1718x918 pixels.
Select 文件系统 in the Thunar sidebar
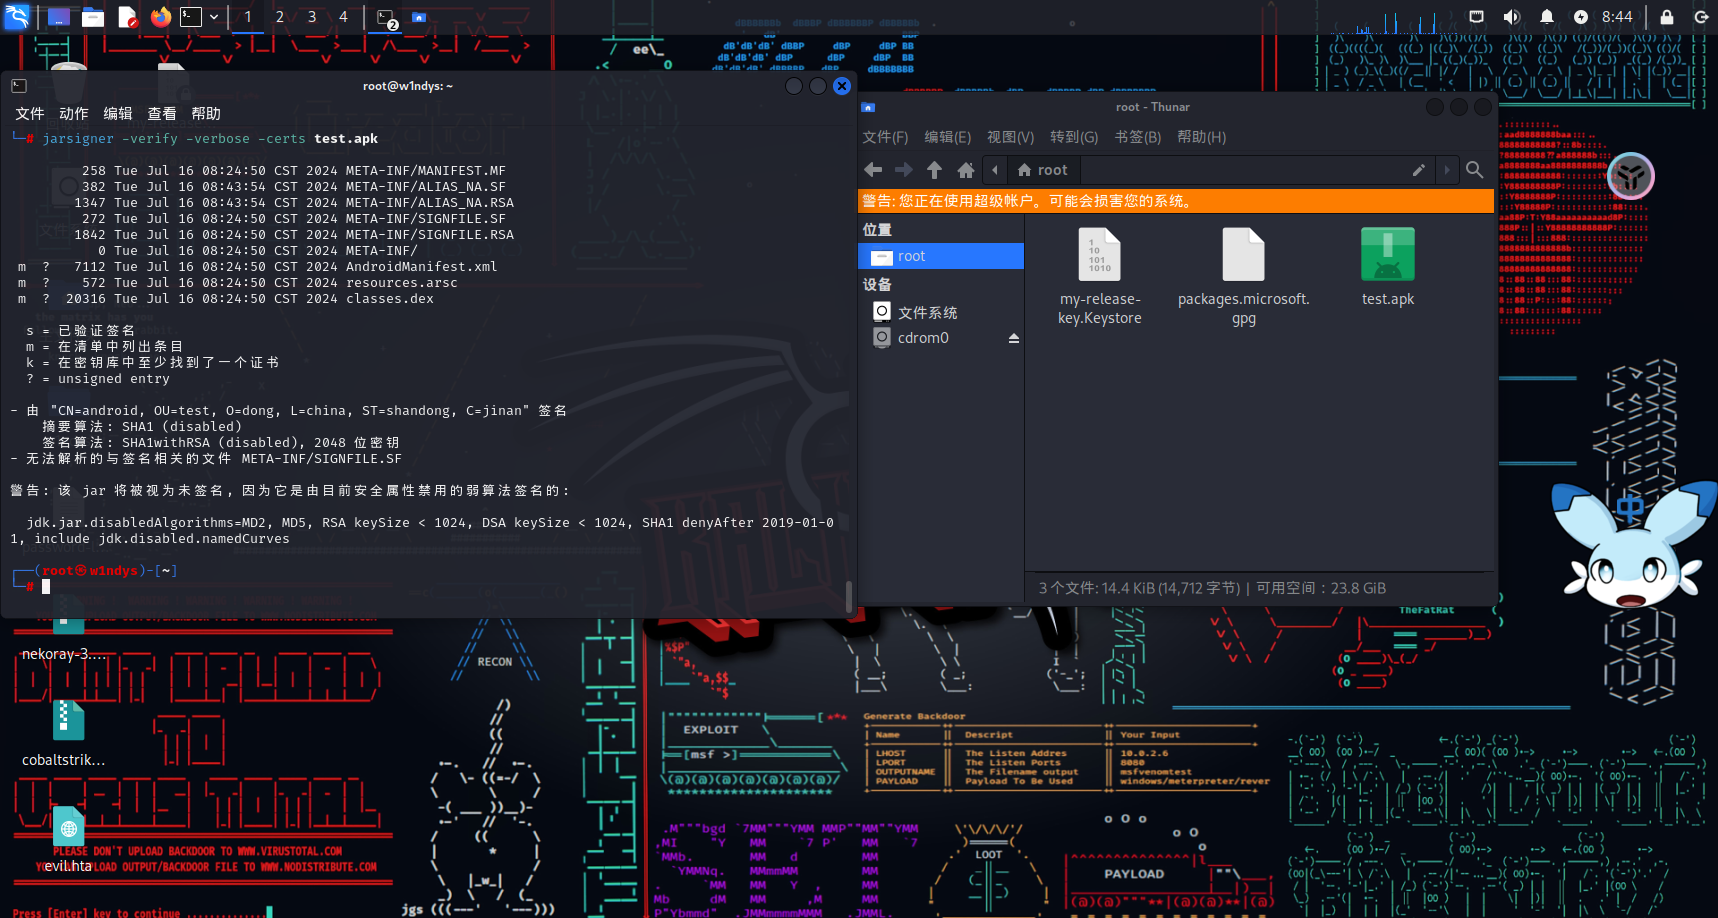click(927, 312)
